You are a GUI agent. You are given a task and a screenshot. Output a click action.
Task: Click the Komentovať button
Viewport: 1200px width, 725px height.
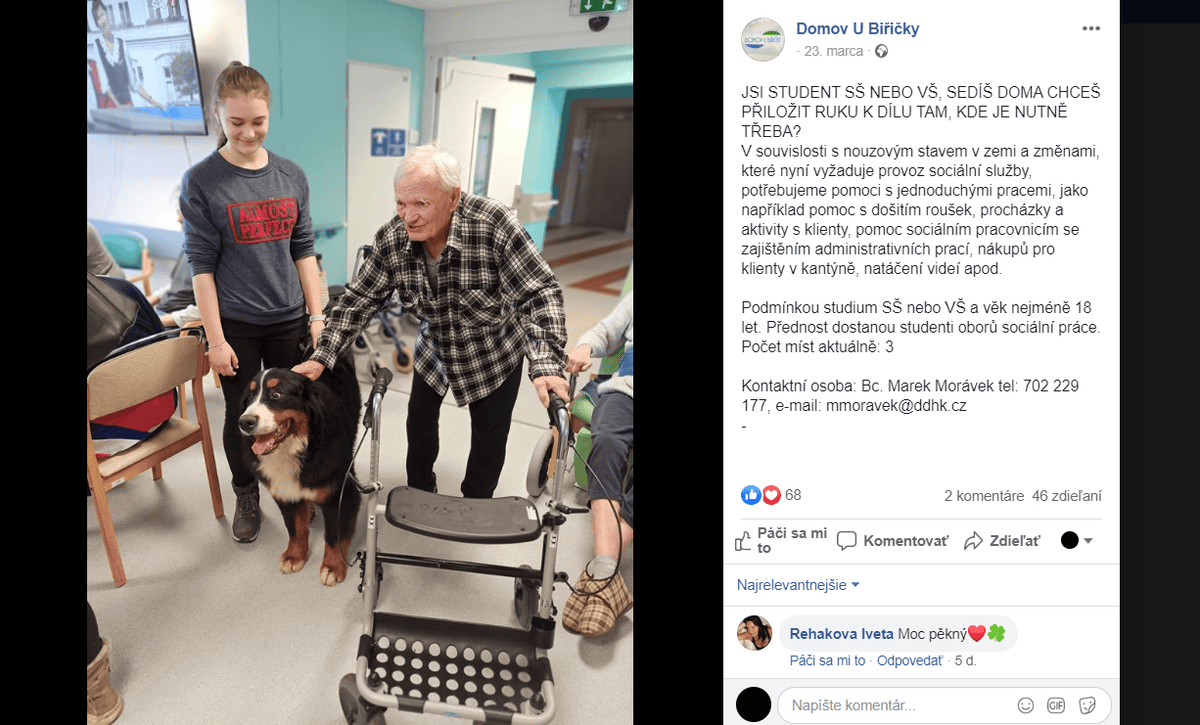(892, 541)
